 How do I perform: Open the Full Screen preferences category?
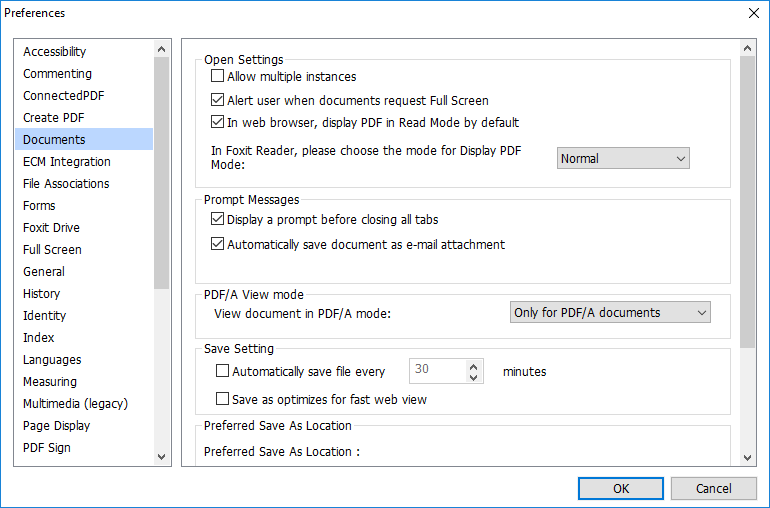(x=52, y=250)
